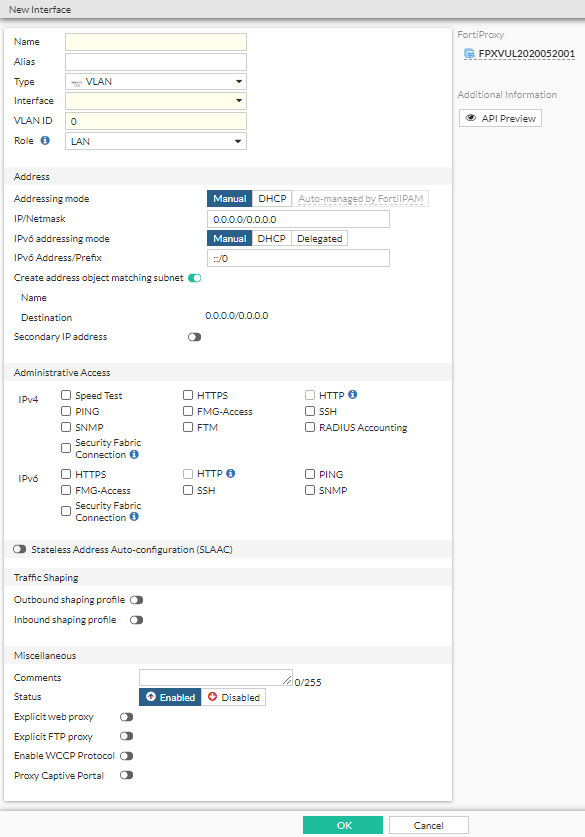Toggle Secondary IP address on
The image size is (585, 837).
tap(194, 336)
